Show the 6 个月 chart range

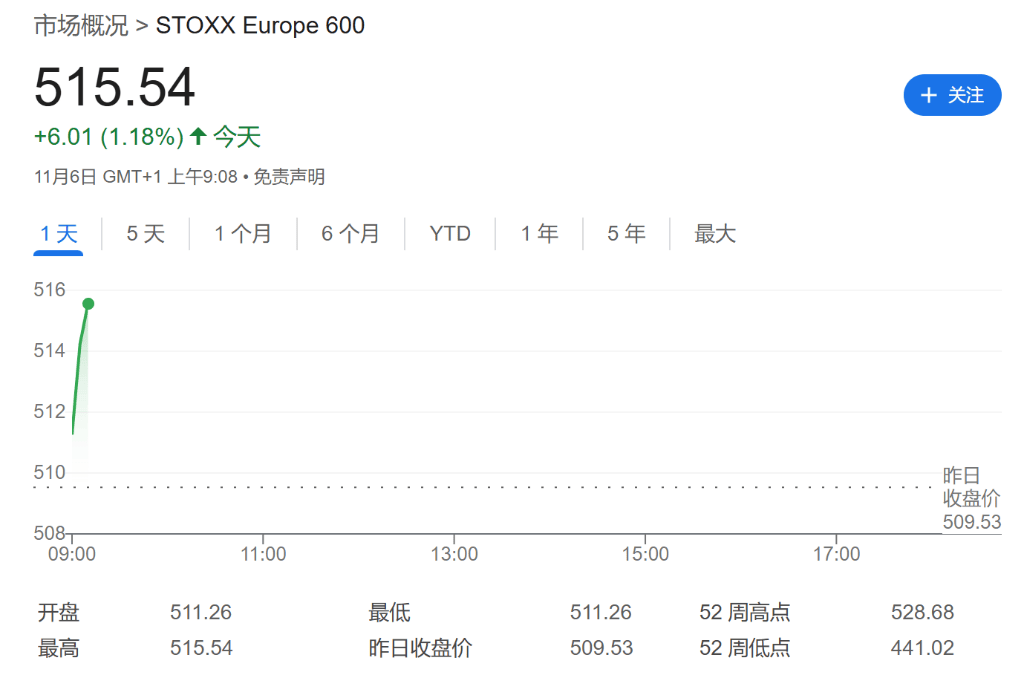tap(350, 234)
